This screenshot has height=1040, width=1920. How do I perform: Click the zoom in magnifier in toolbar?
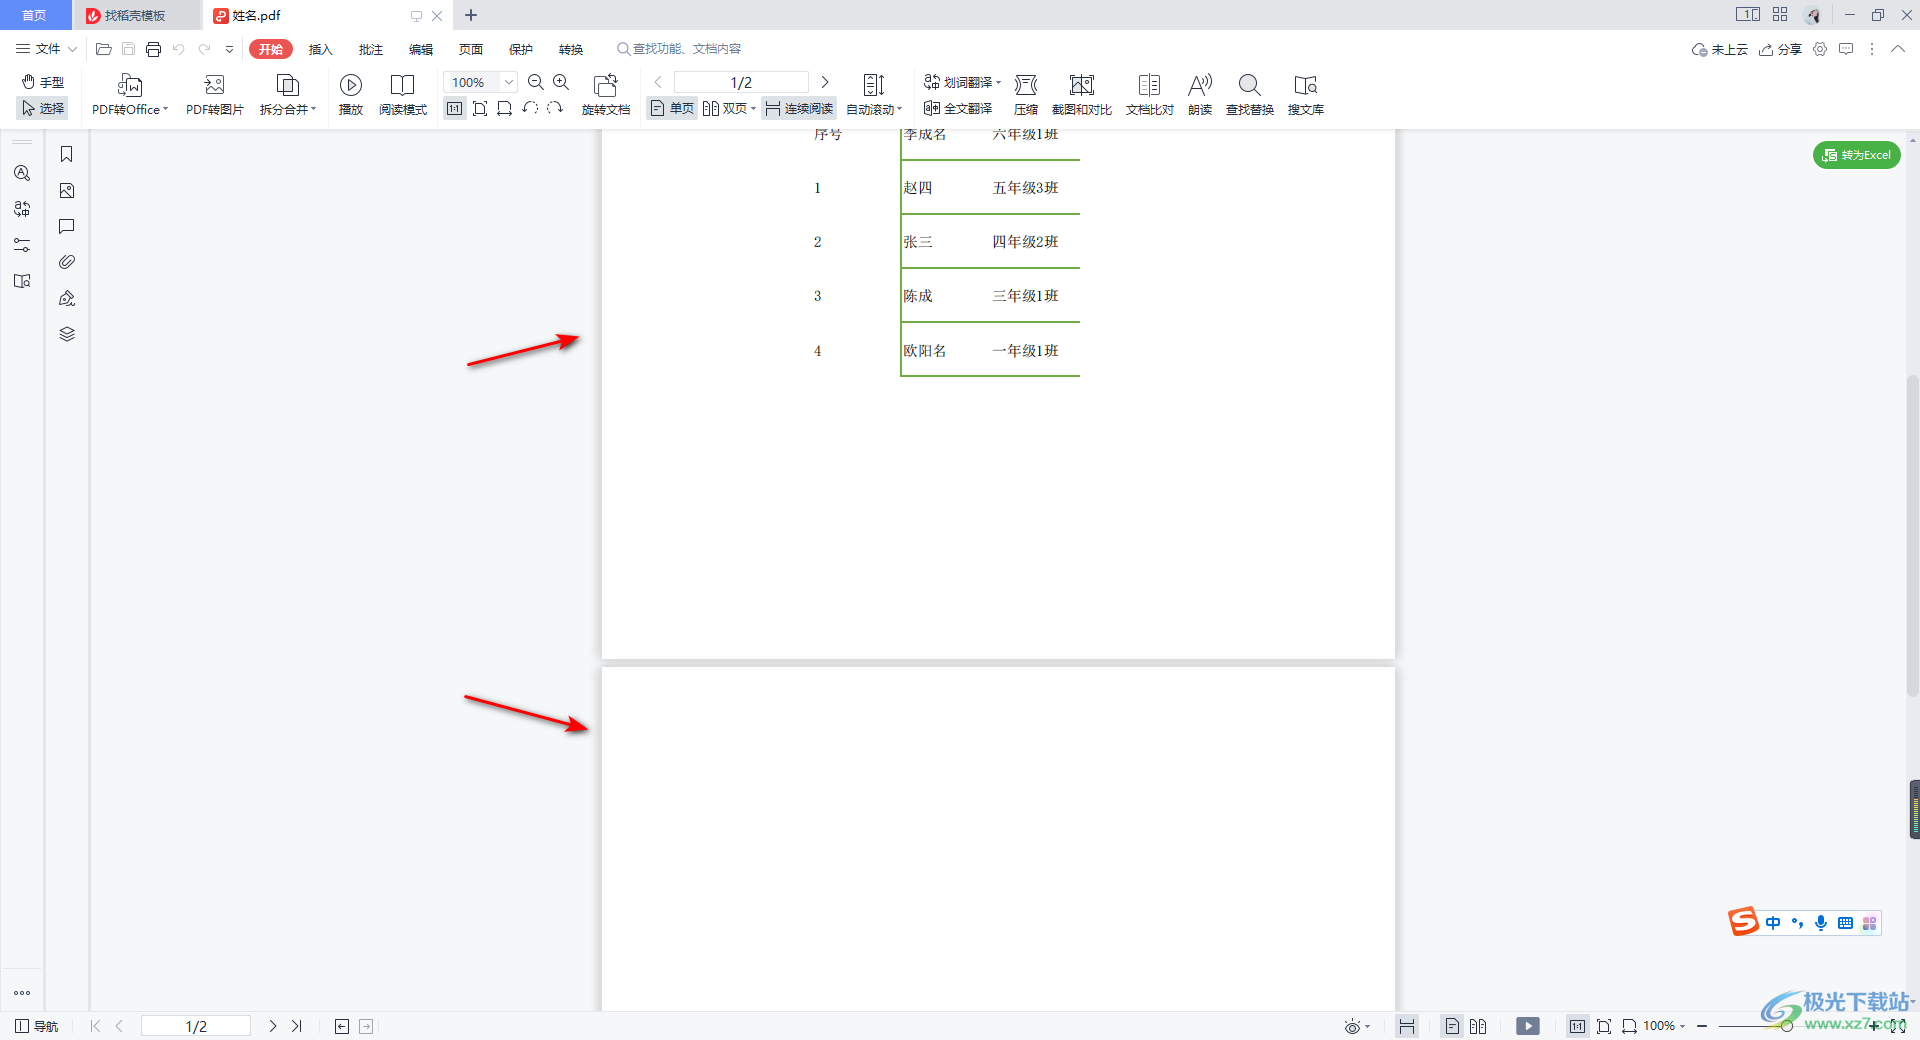coord(561,82)
